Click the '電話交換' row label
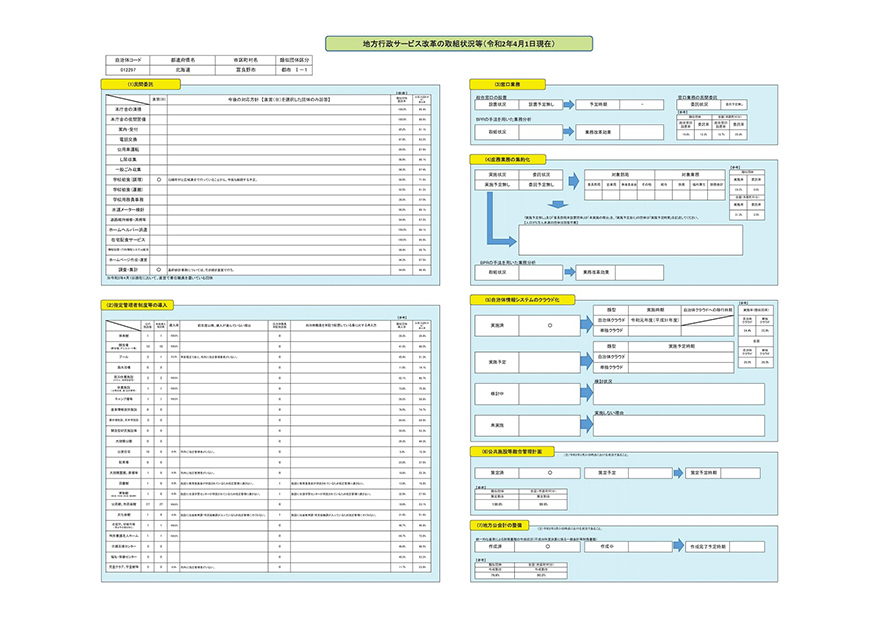This screenshot has width=880, height=622. coord(128,140)
